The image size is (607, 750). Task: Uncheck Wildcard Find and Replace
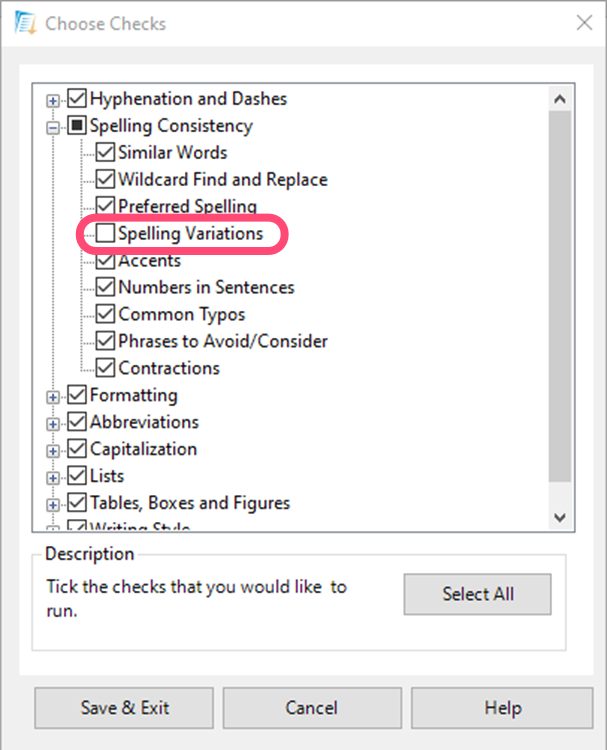click(x=105, y=180)
